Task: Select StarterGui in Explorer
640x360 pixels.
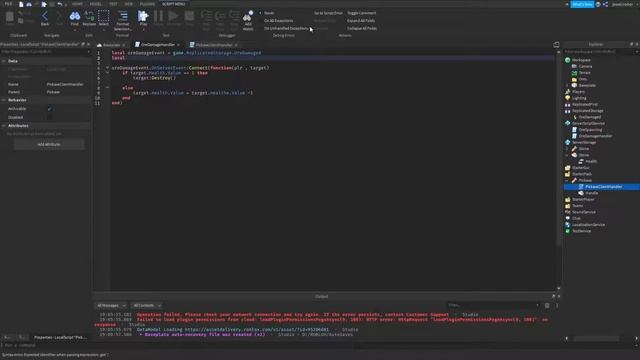Action: click(580, 168)
